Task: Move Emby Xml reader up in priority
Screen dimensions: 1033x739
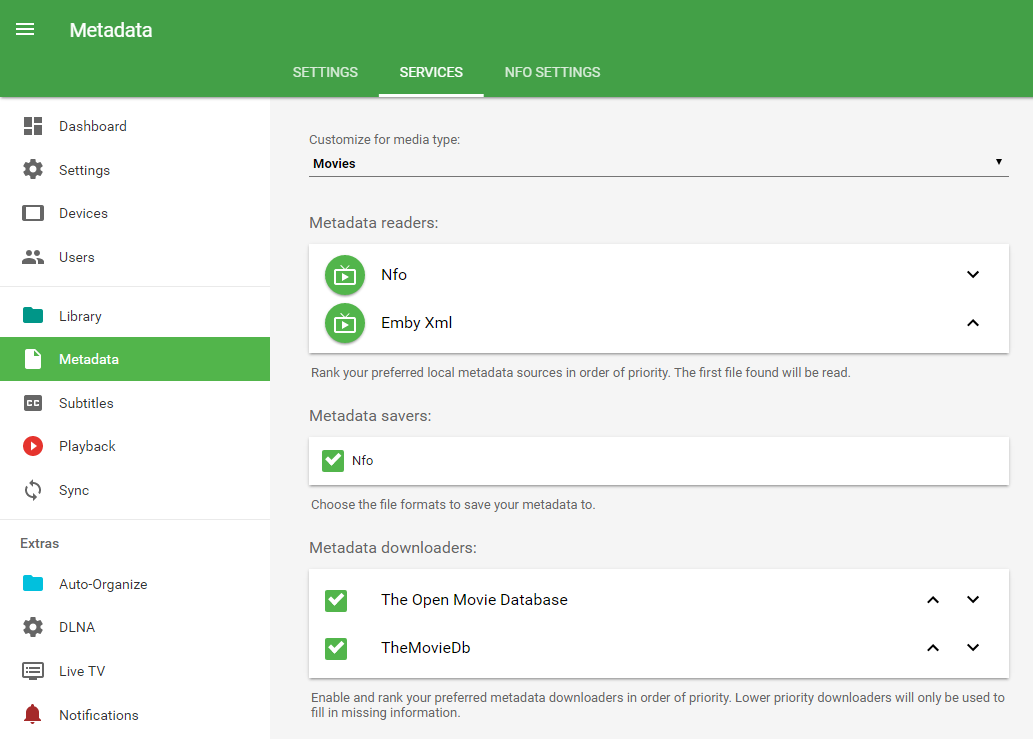Action: coord(973,323)
